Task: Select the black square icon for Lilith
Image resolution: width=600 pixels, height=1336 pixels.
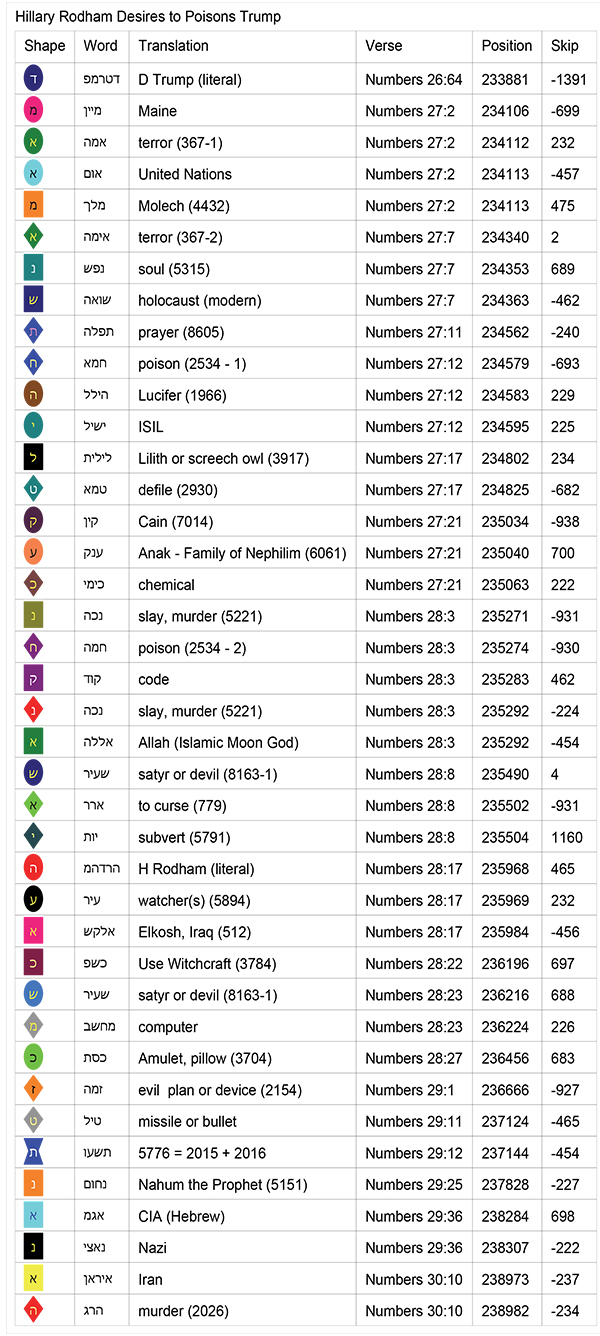Action: 34,459
